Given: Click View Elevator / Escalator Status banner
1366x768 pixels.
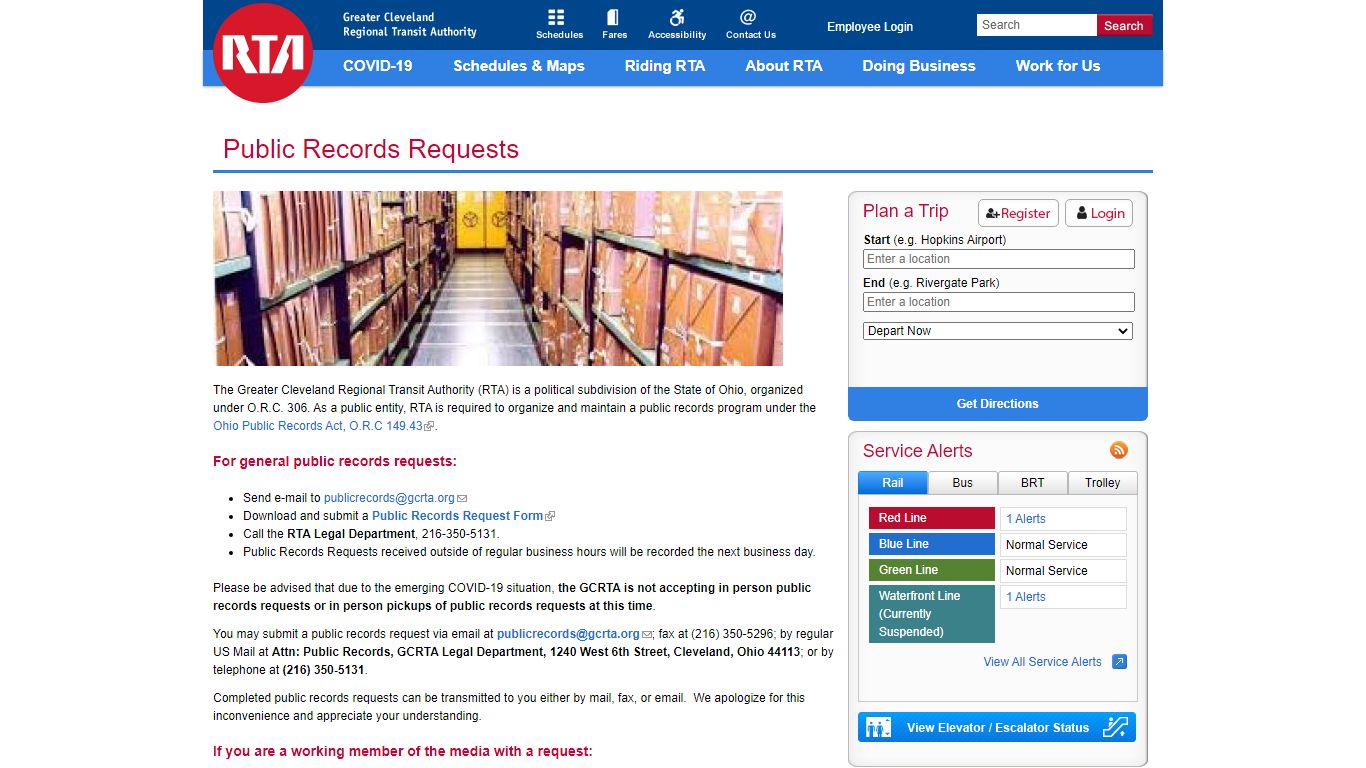Looking at the screenshot, I should click(x=997, y=727).
